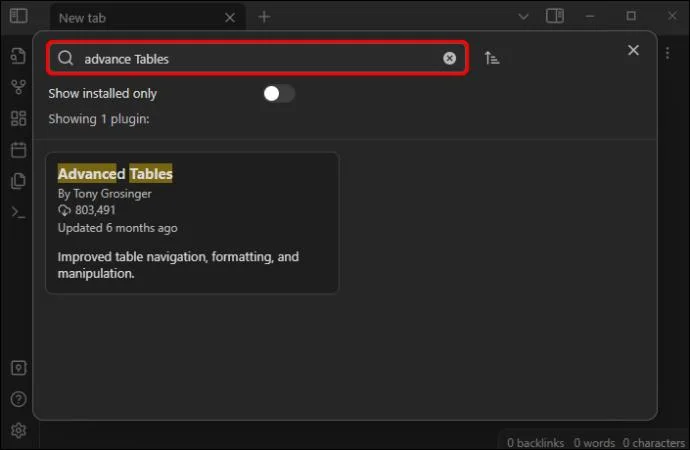Clear the plugin search text
The height and width of the screenshot is (450, 690).
[449, 58]
